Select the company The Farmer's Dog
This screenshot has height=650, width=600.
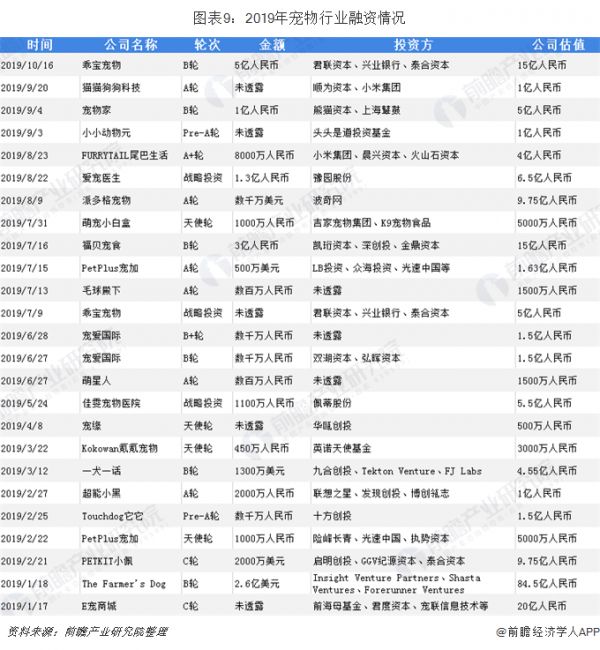pyautogui.click(x=124, y=584)
